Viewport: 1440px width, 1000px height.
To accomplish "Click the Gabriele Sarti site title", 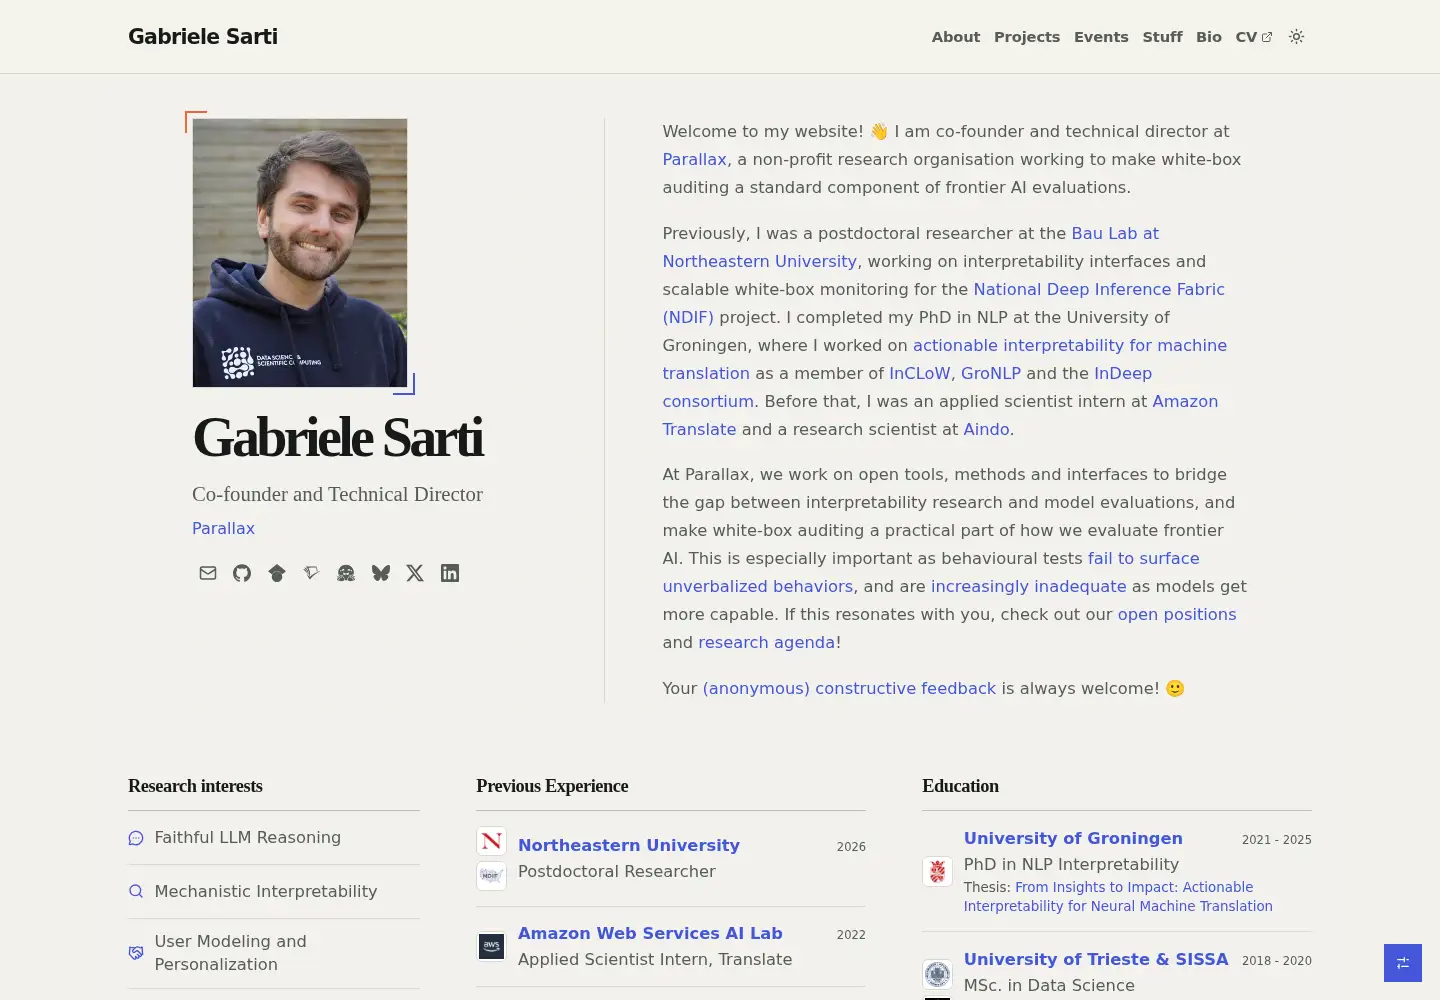I will [203, 37].
